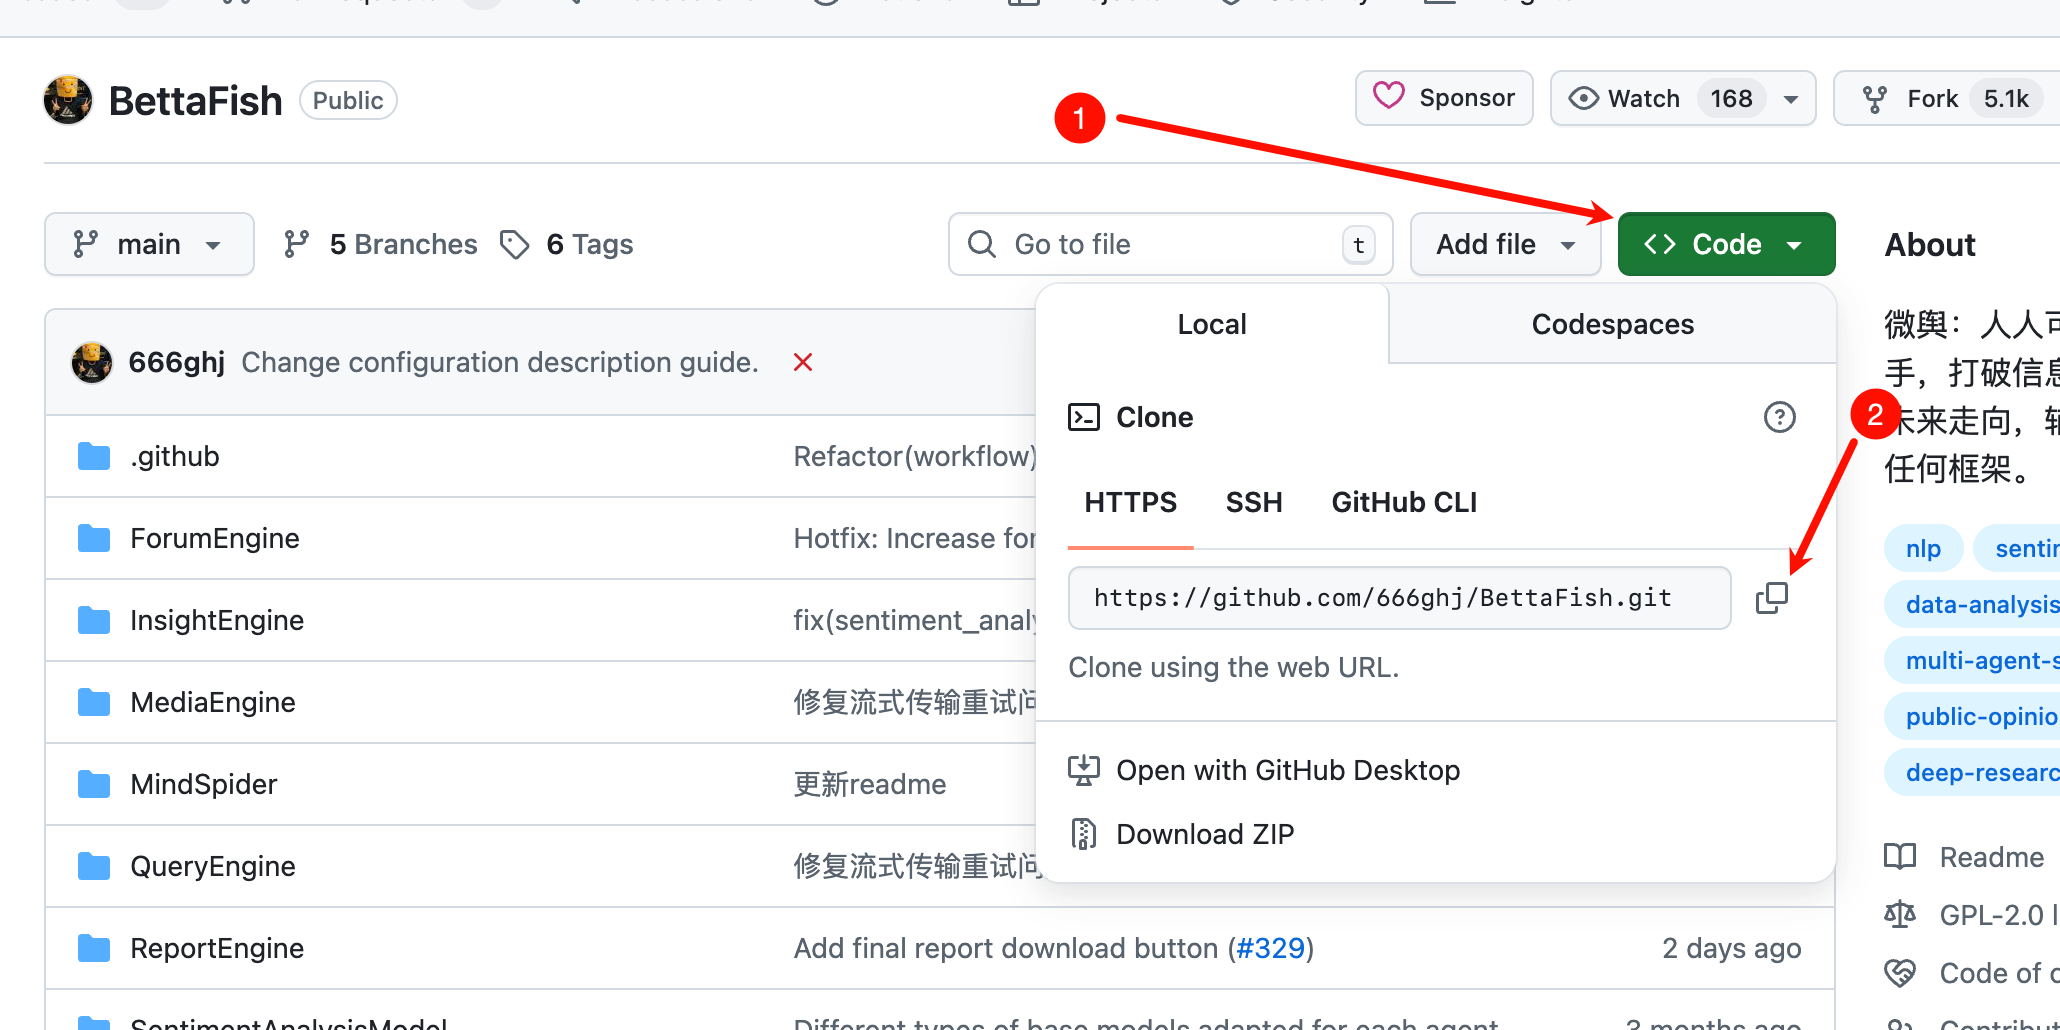
Task: Click the ZIP file icon
Action: (x=1084, y=834)
